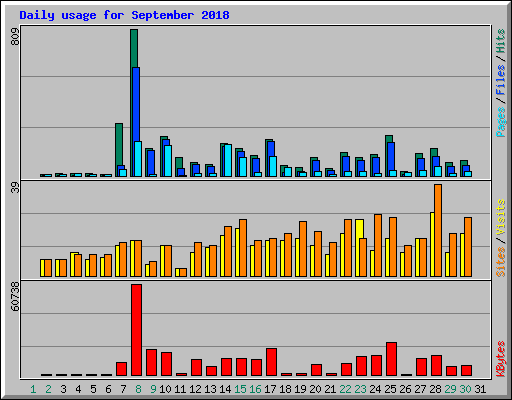The height and width of the screenshot is (400, 512).
Task: Click day label 17 on the axis
Action: click(x=270, y=389)
